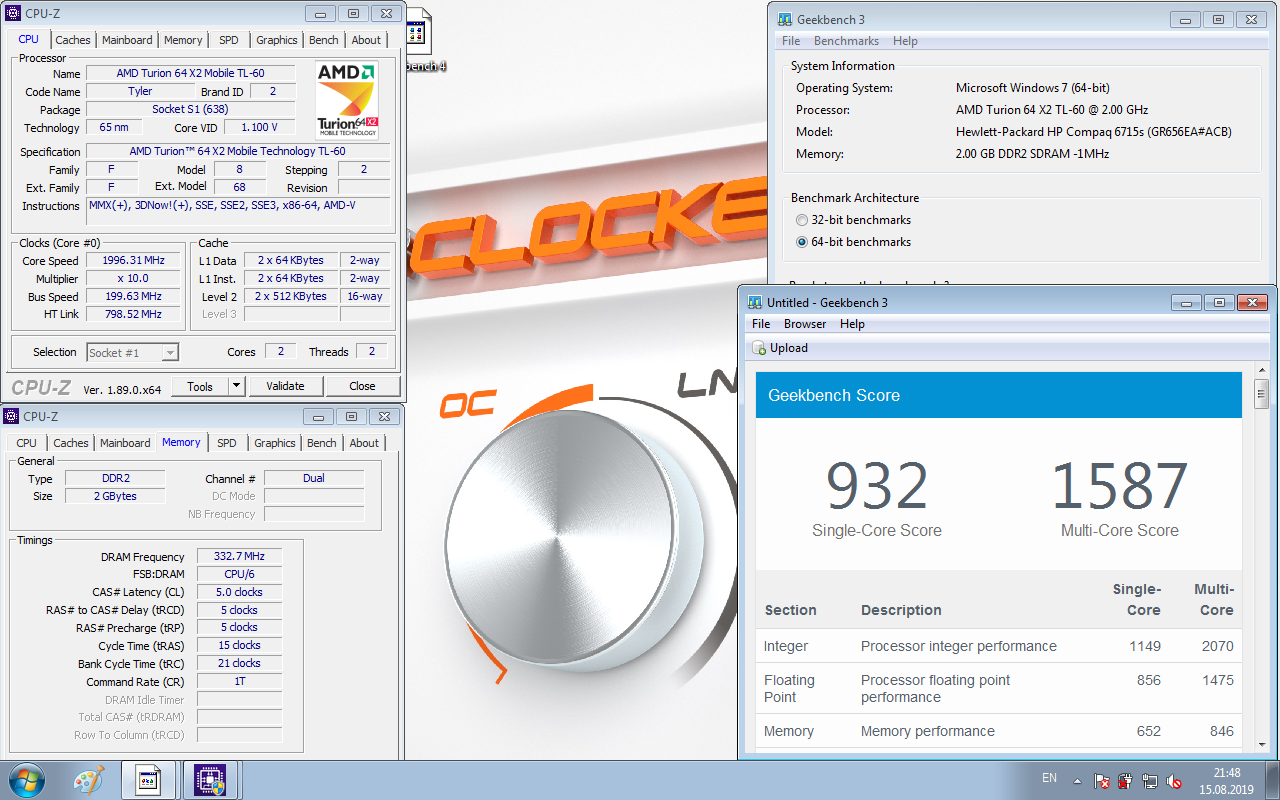This screenshot has width=1280, height=800.
Task: Click the Integer row description
Action: coord(958,646)
